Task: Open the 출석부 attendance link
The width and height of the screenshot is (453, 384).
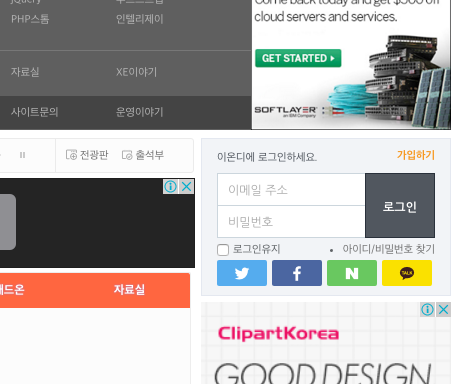Action: (143, 155)
